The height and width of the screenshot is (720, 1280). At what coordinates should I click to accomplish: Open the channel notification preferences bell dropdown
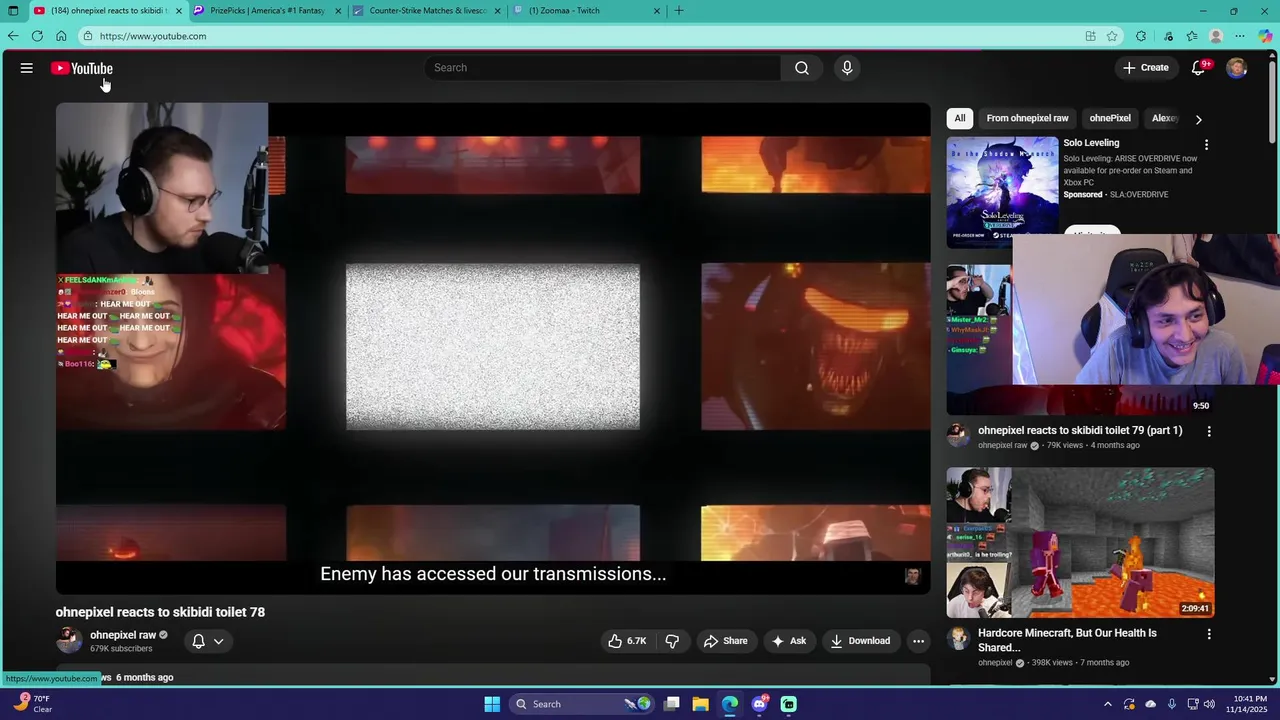click(208, 641)
